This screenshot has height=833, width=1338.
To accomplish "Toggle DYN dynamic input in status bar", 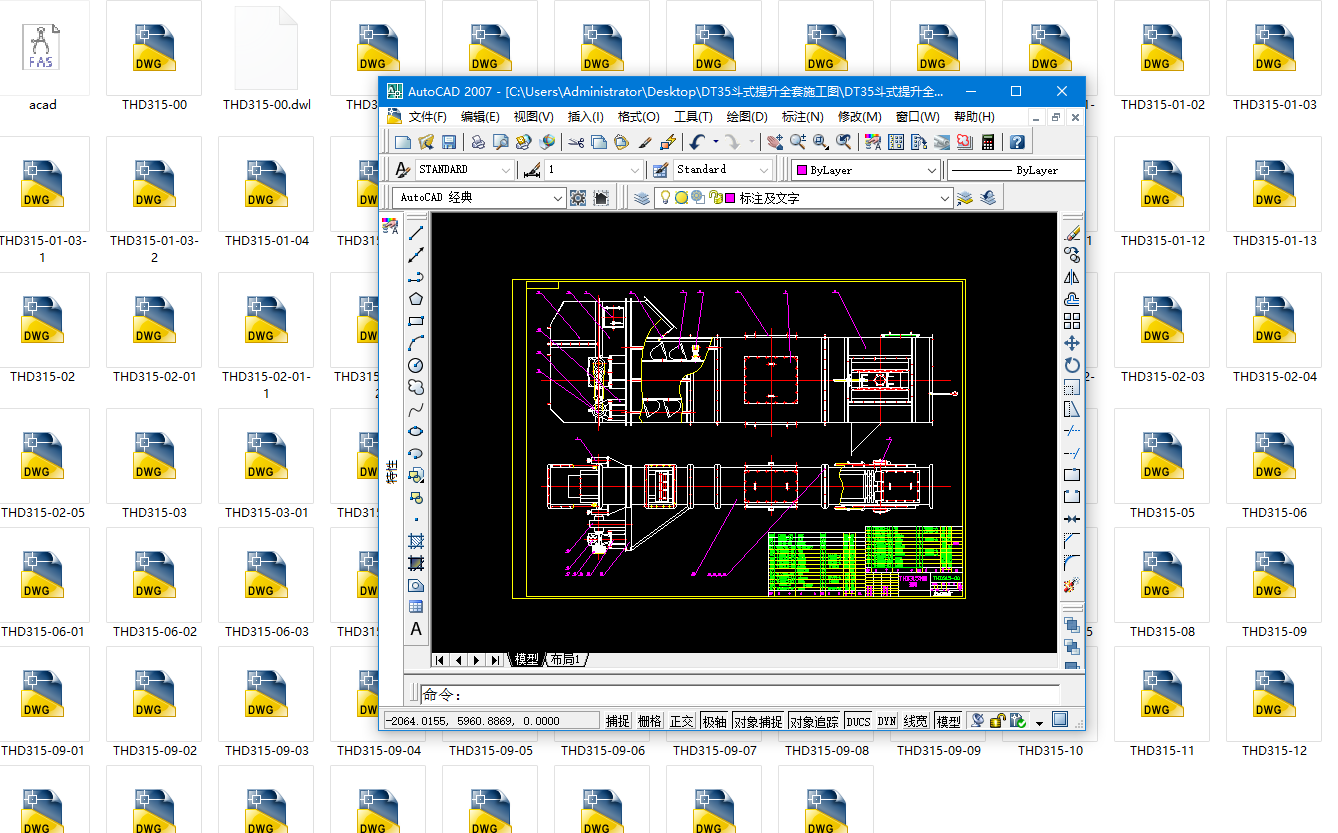I will pyautogui.click(x=887, y=721).
